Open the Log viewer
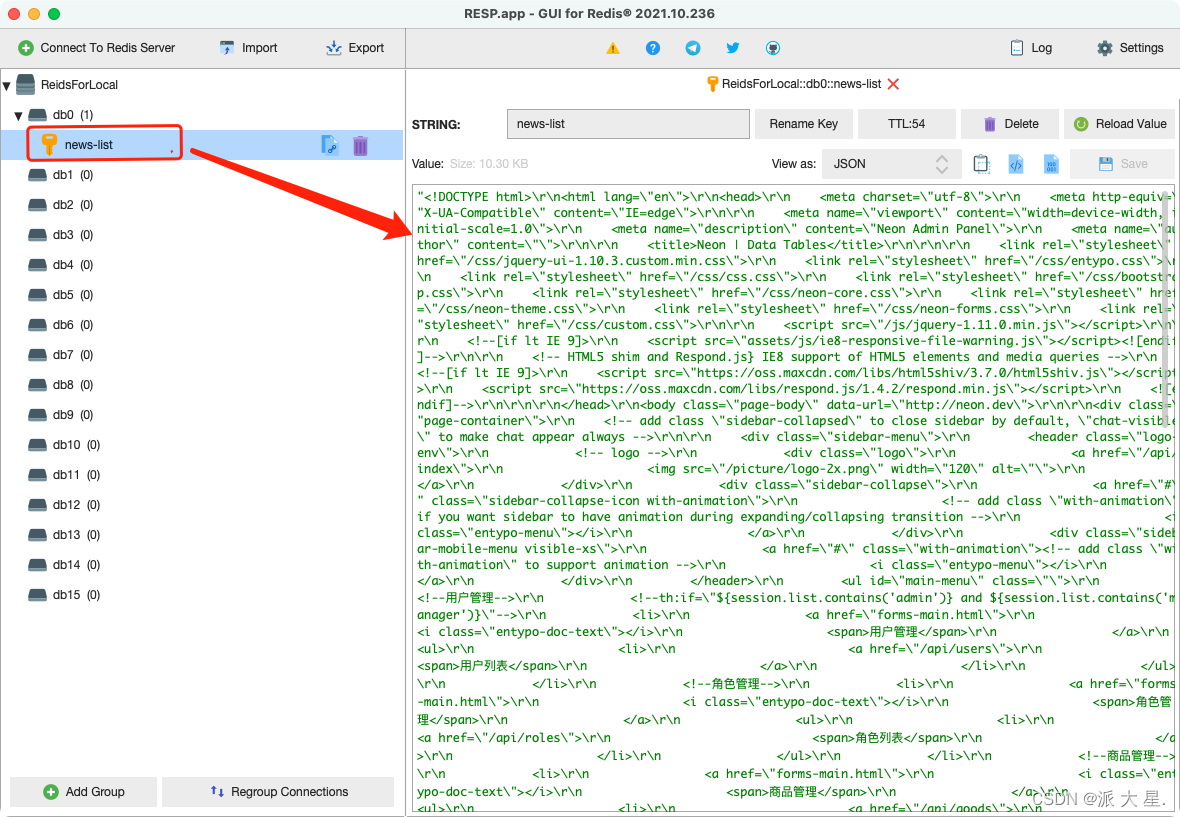 1031,48
